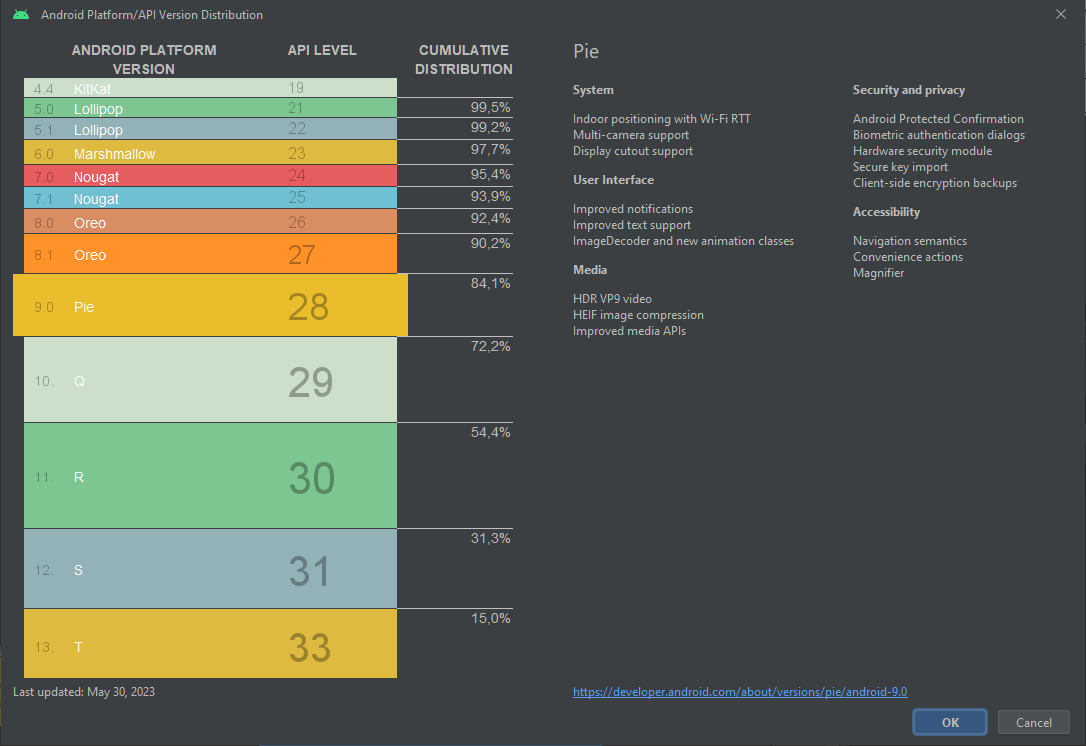
Task: Select the orange Oreo 8.1 block
Action: 210,254
